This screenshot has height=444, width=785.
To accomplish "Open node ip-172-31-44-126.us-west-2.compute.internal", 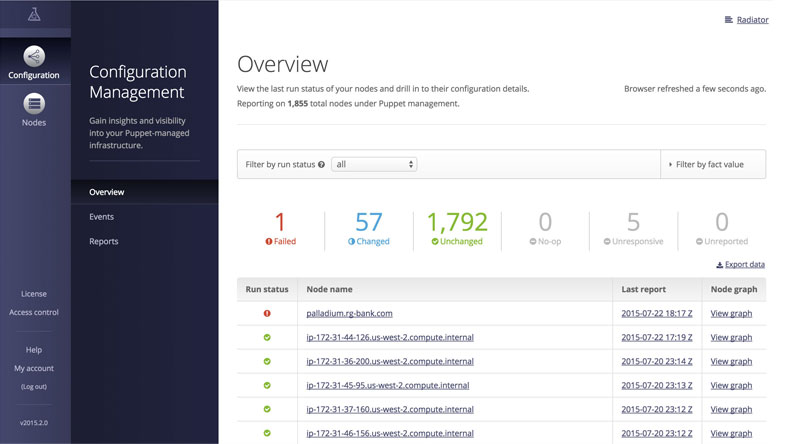I will pos(390,337).
